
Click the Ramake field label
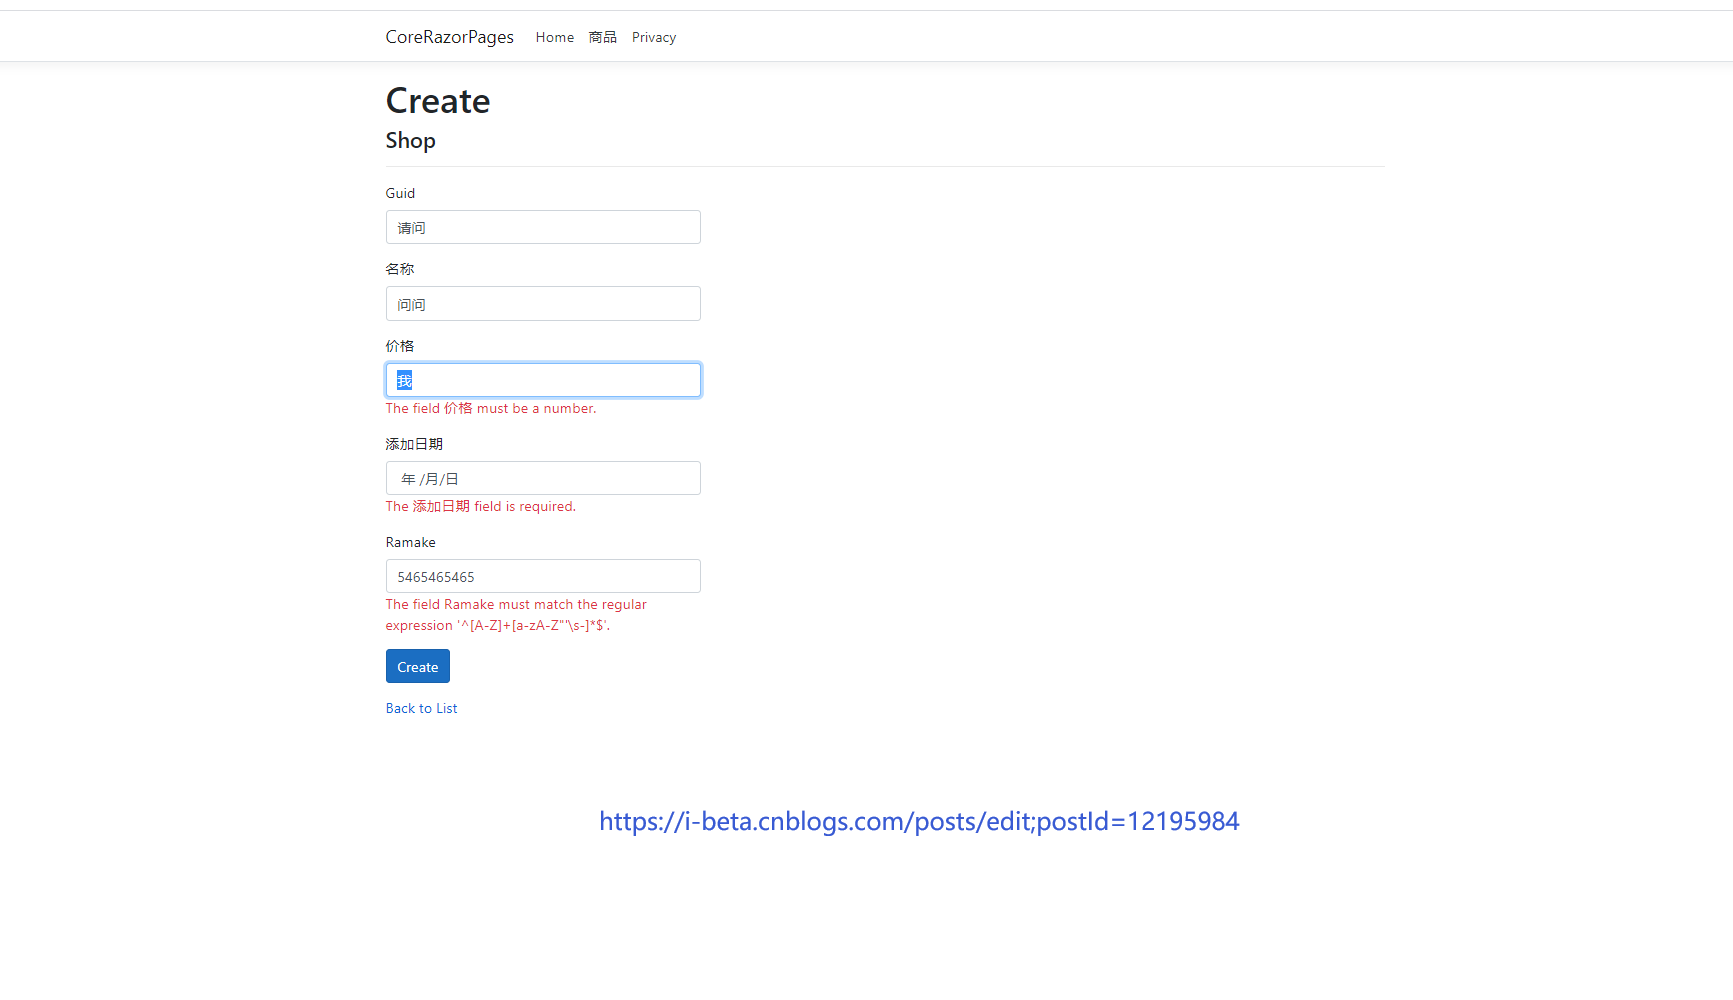(x=410, y=542)
